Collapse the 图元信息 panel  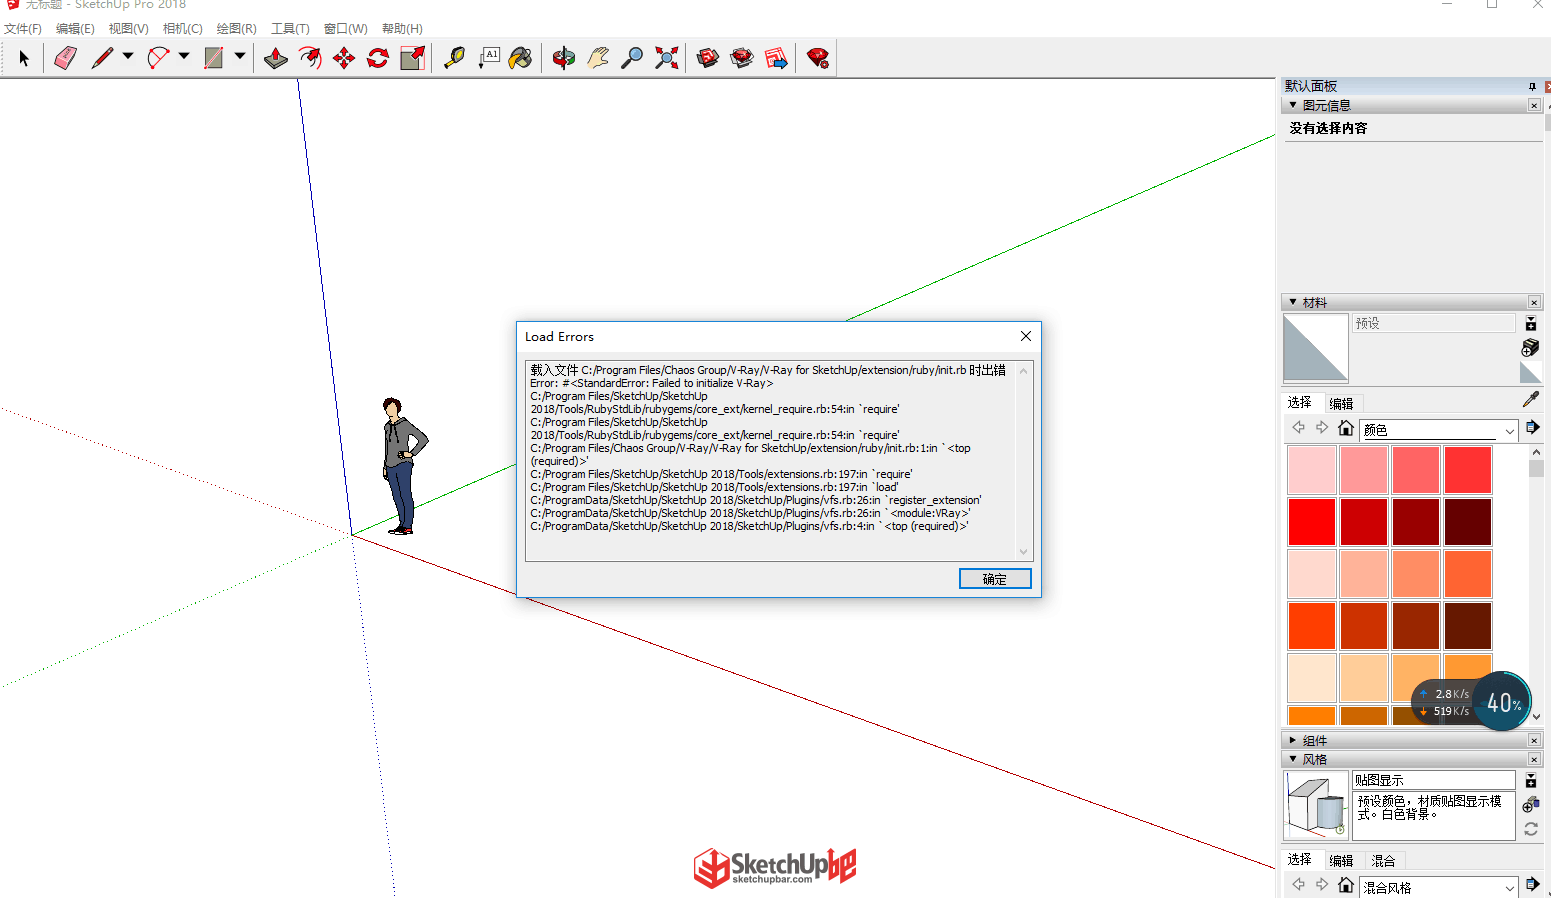tap(1293, 105)
